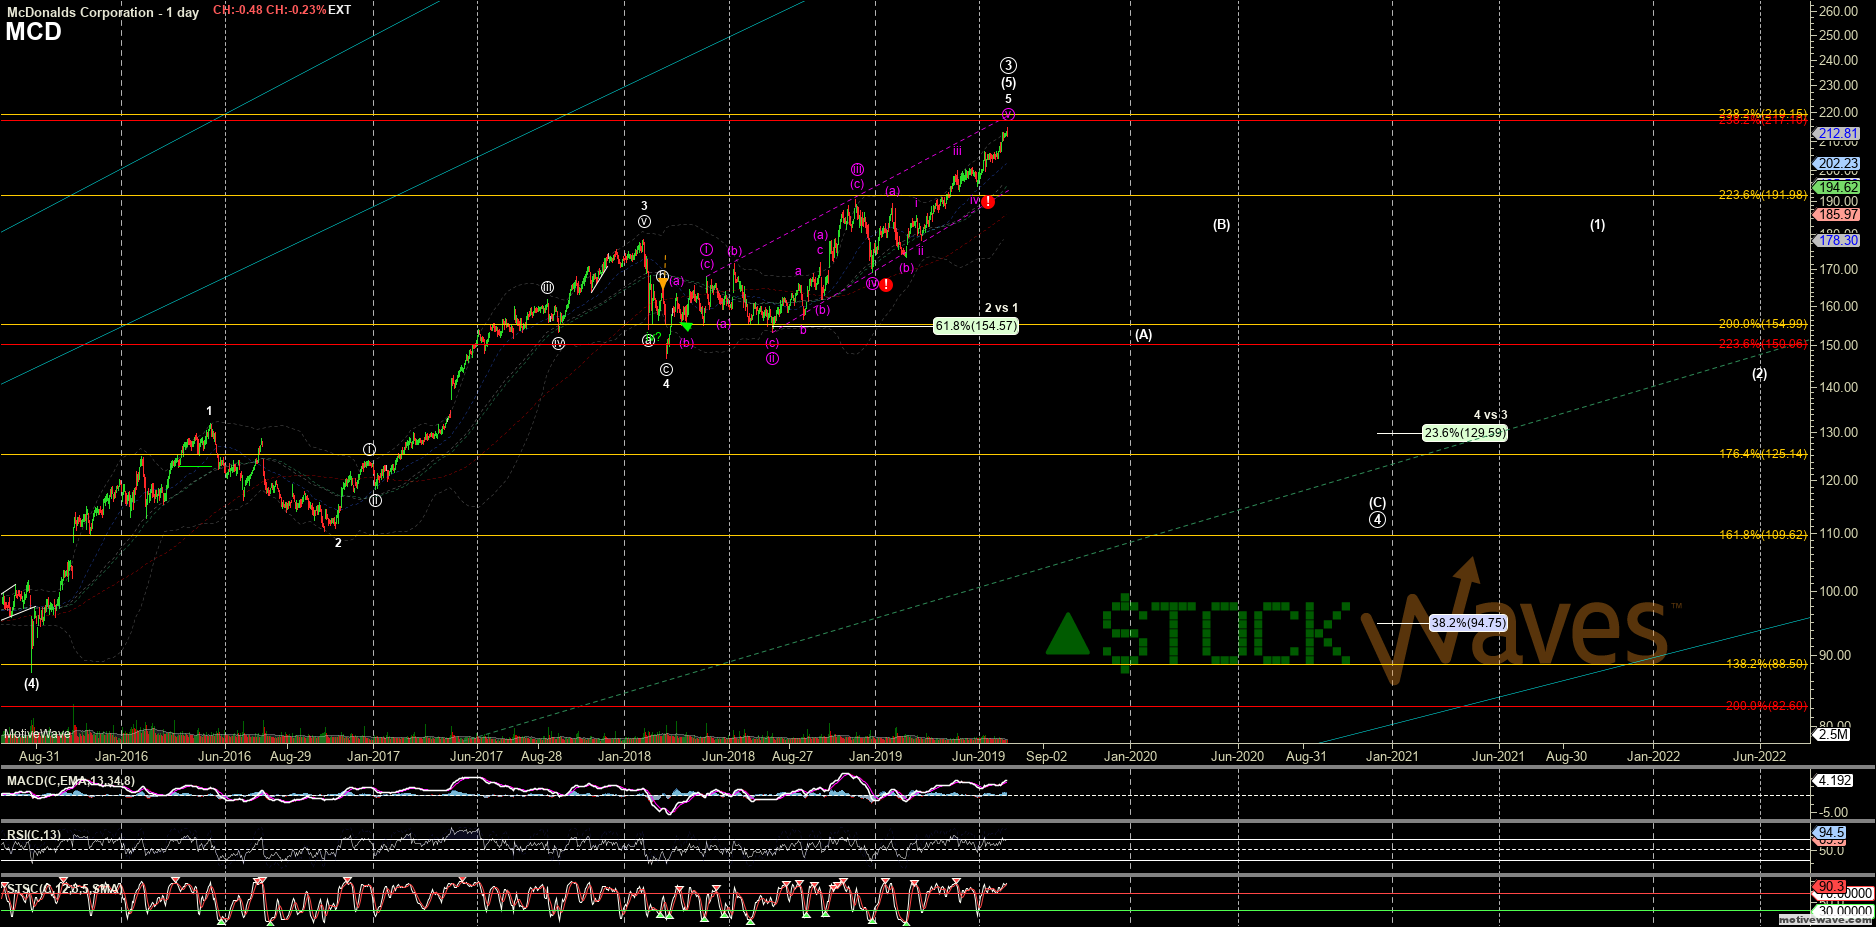Click the 100.00 price axis value
This screenshot has width=1876, height=927.
(x=1838, y=591)
